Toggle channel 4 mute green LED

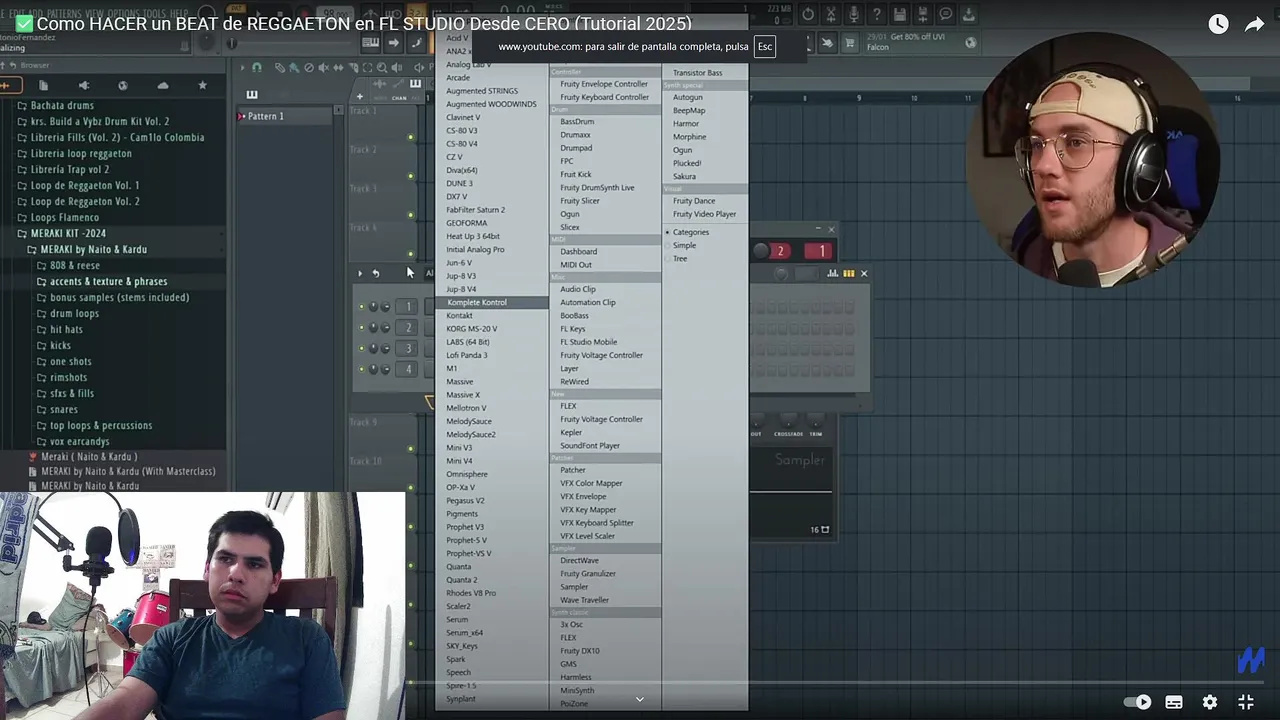click(361, 369)
